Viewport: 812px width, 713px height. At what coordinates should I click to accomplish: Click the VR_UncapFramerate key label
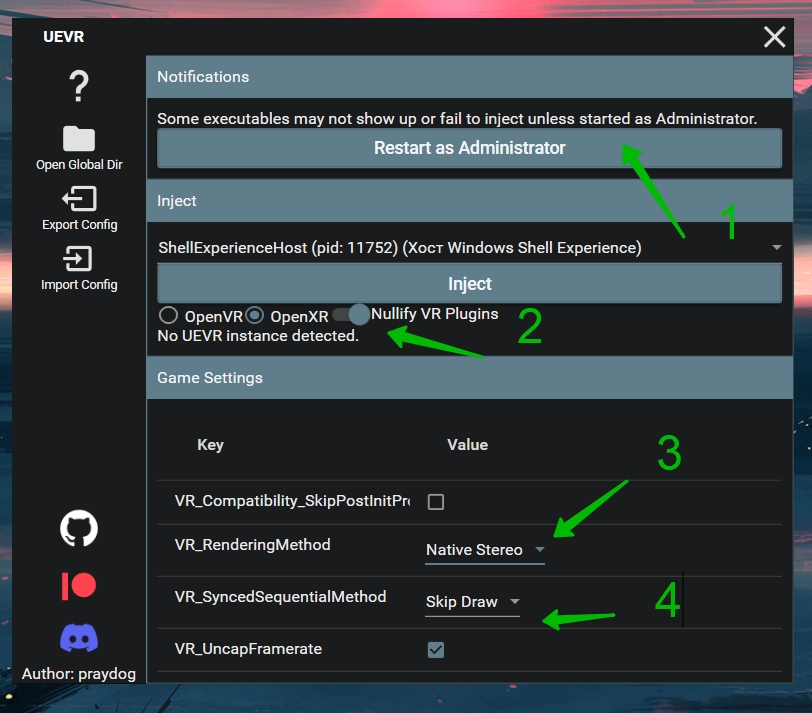pyautogui.click(x=248, y=649)
